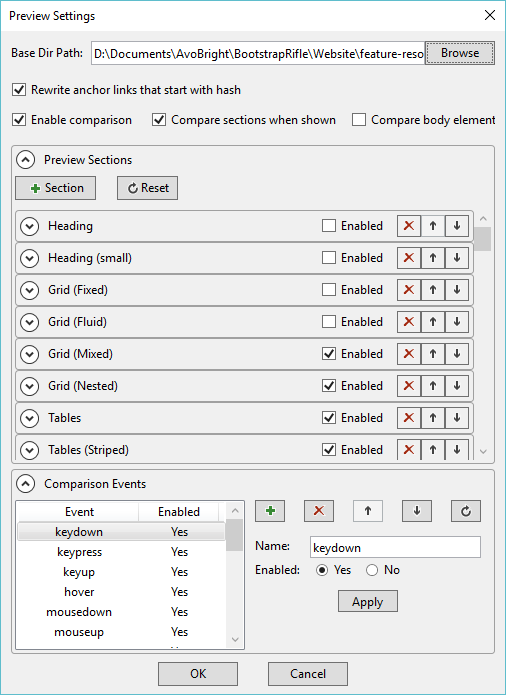Reset comparison events with refresh icon
The height and width of the screenshot is (695, 506).
click(x=466, y=511)
